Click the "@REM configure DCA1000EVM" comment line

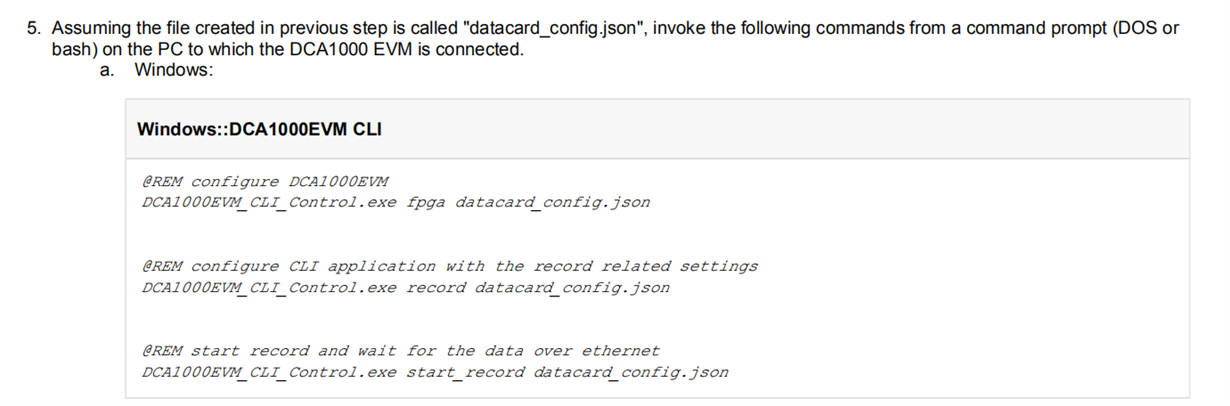tap(265, 182)
